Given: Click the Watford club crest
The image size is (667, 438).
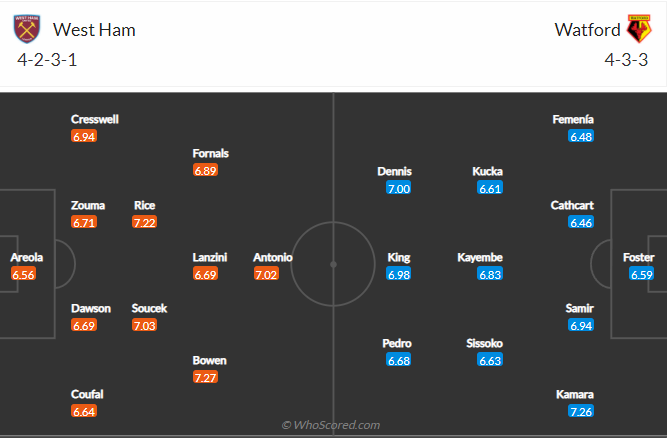Looking at the screenshot, I should point(638,29).
